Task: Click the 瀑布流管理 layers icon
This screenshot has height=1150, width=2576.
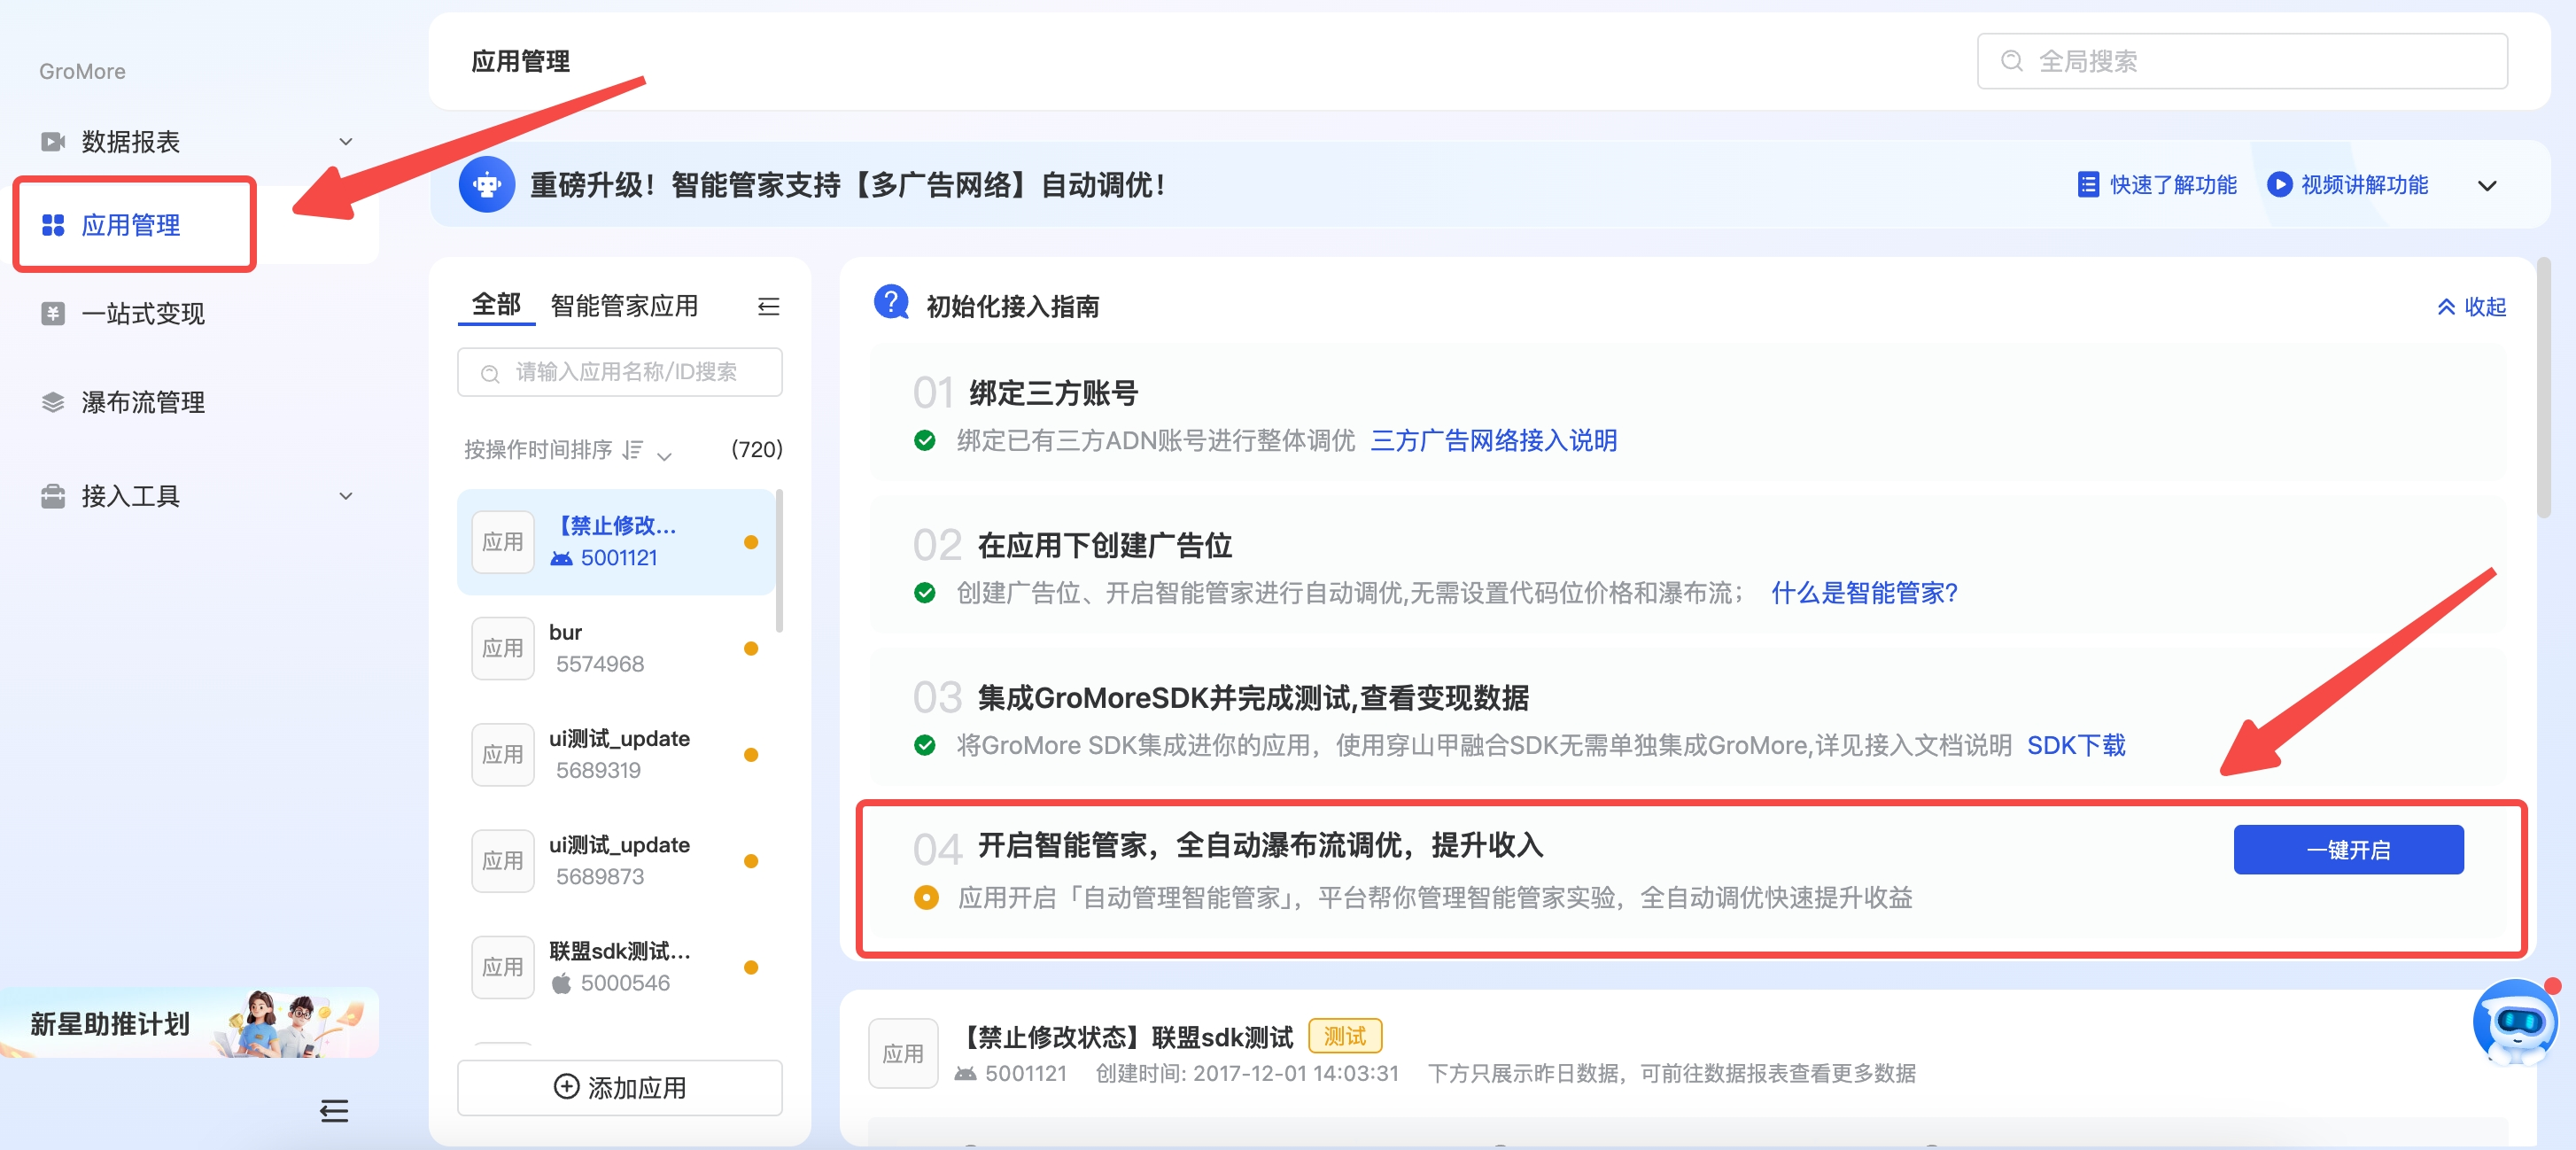Action: (x=52, y=402)
